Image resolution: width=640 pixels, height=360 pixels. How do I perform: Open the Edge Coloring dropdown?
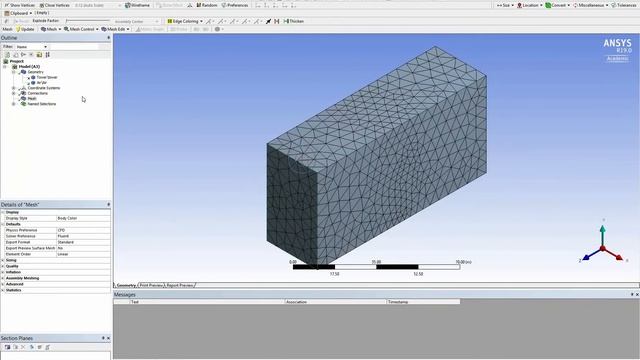point(185,21)
